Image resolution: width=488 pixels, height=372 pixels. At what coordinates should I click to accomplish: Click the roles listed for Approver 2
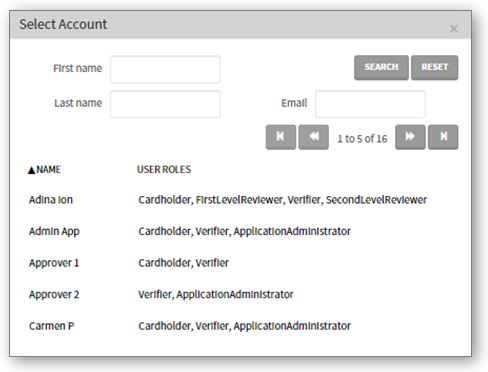[x=216, y=295]
